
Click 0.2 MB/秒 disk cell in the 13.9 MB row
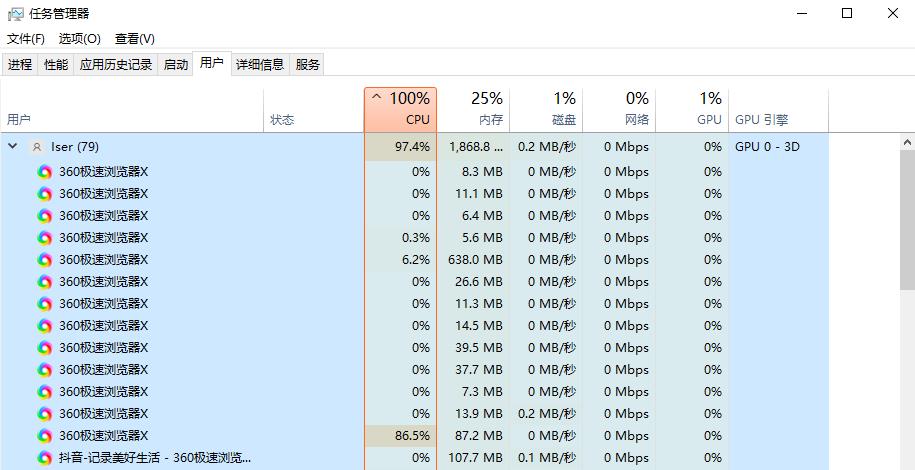tap(547, 414)
